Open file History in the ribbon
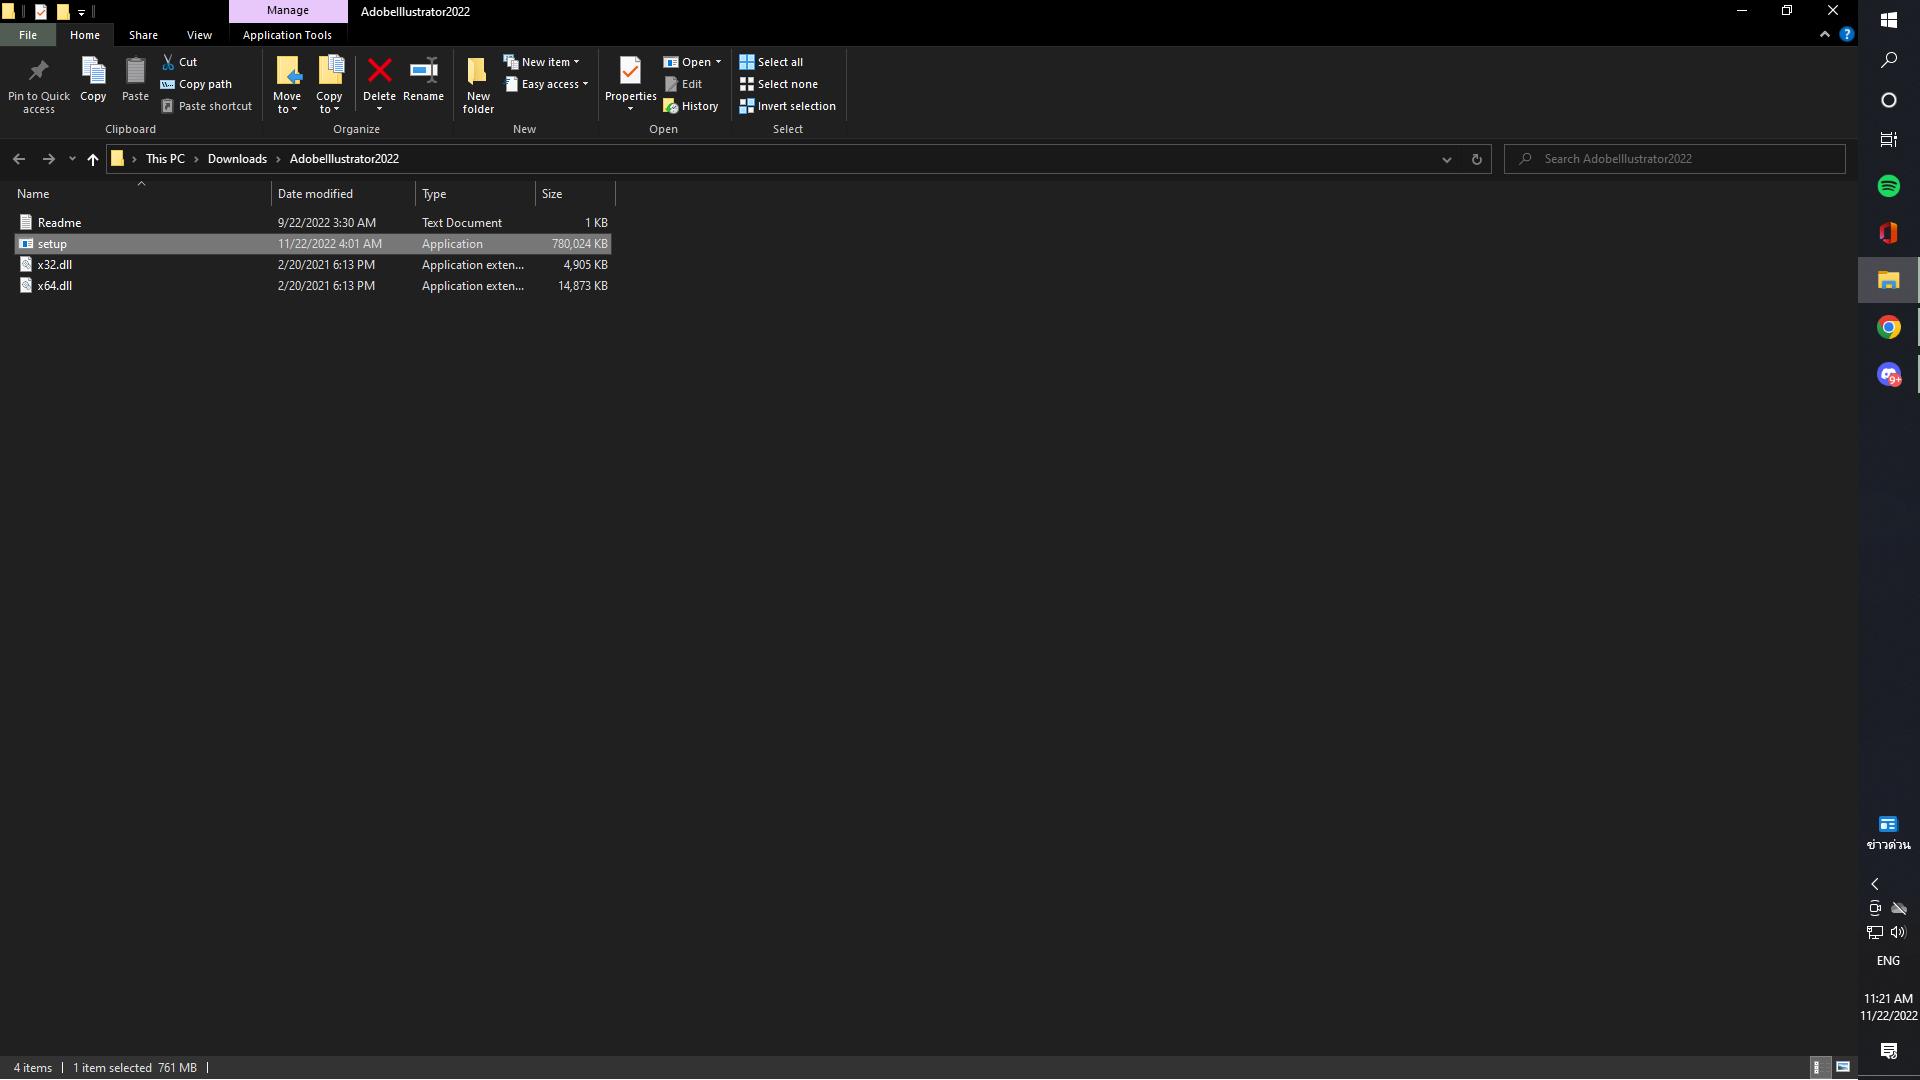Image resolution: width=1920 pixels, height=1080 pixels. [691, 106]
